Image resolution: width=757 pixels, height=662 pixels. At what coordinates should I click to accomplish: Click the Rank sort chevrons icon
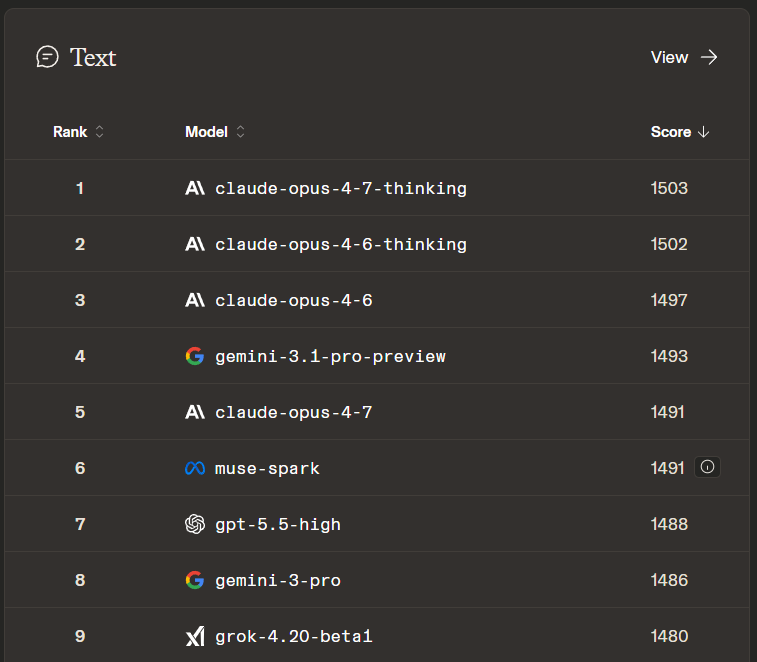99,132
